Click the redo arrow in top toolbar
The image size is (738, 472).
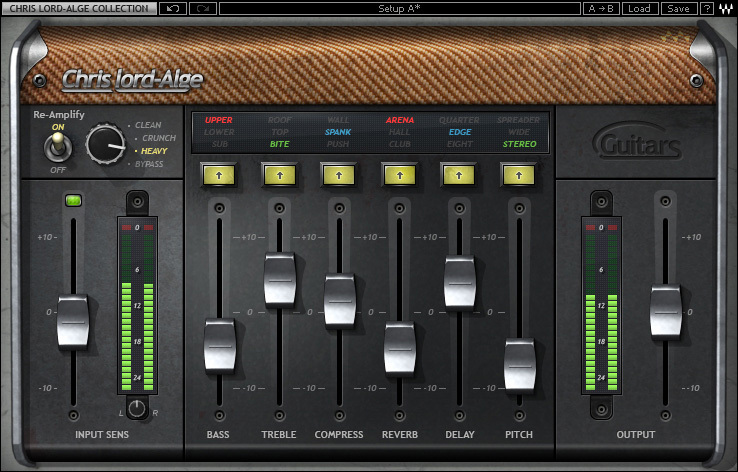201,8
